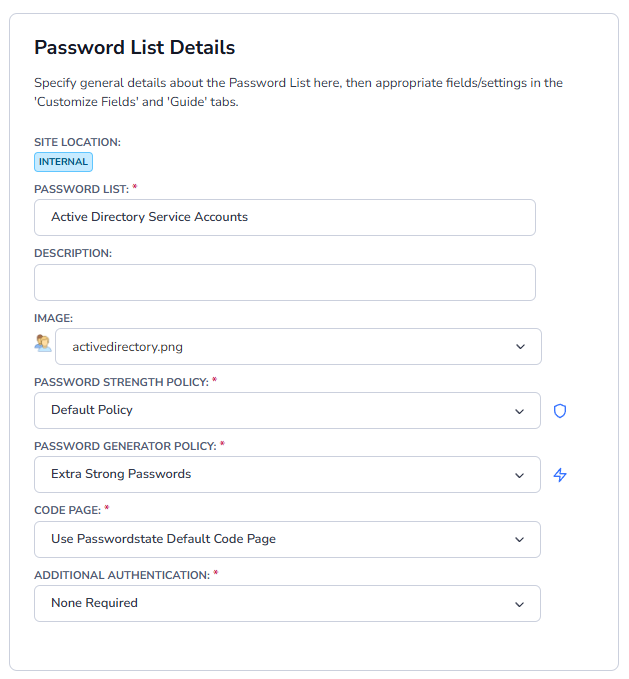Expand the Code Page dropdown
This screenshot has height=679, width=629.
(x=287, y=539)
